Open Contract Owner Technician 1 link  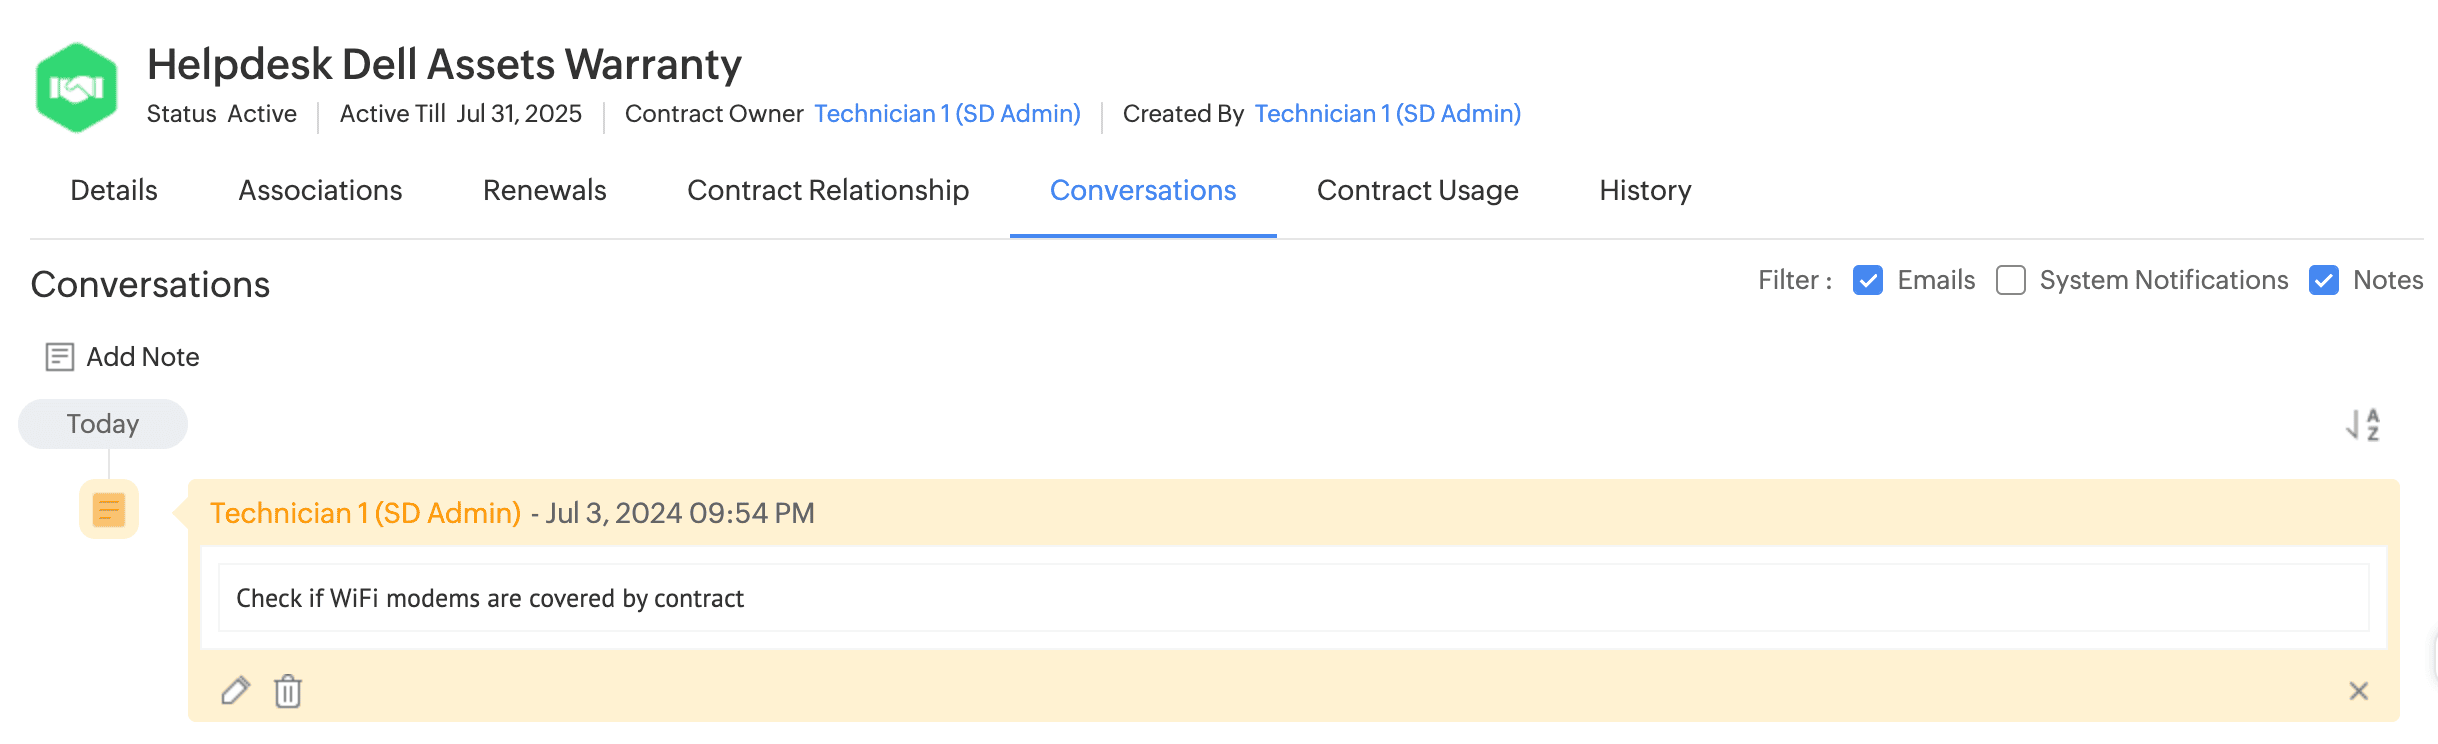(x=947, y=114)
